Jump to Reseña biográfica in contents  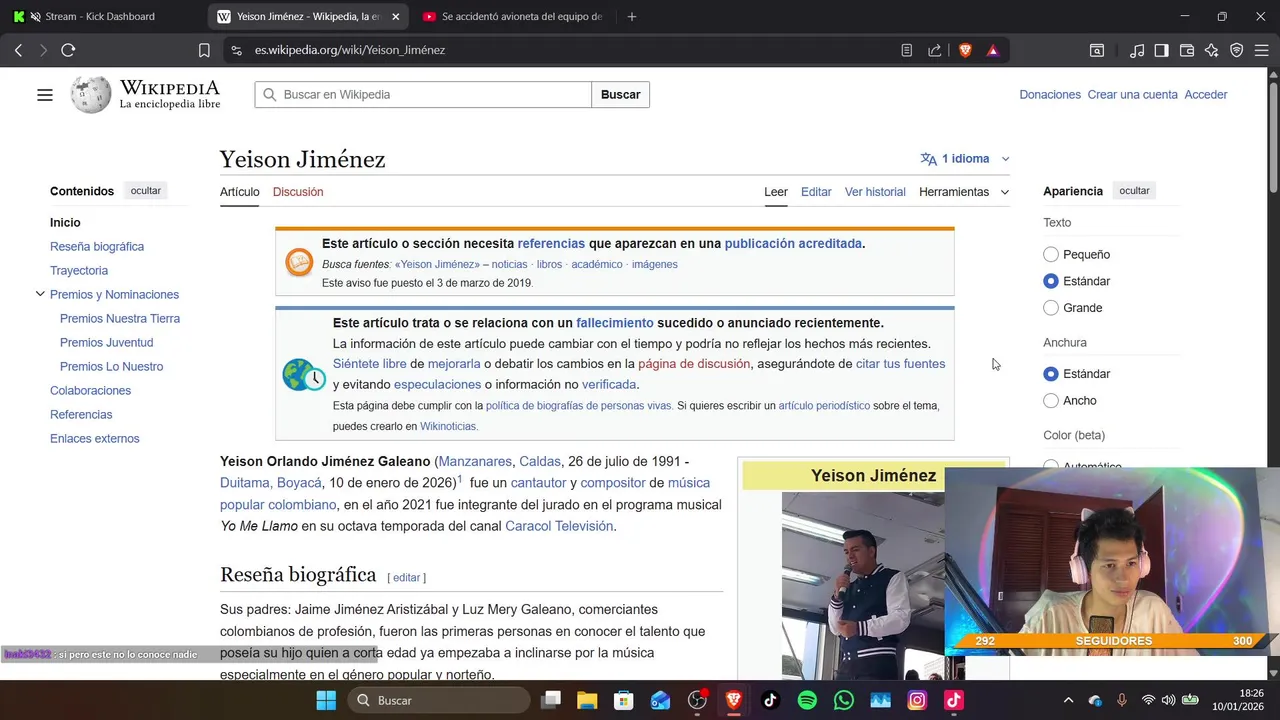[97, 247]
